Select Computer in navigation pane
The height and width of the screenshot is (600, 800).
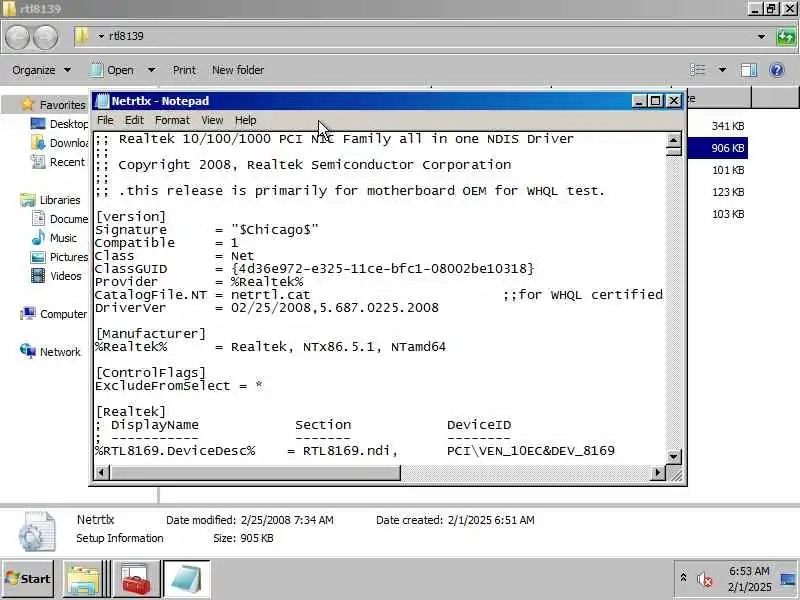[63, 314]
